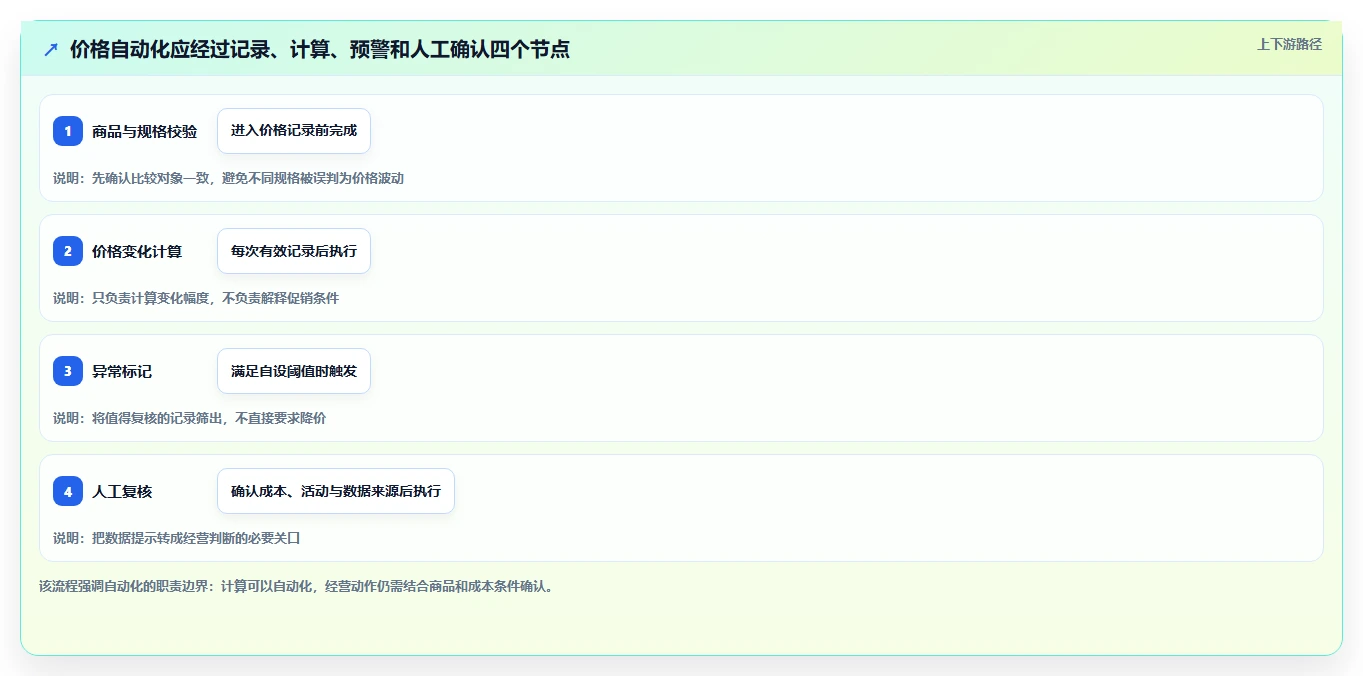Click the 异常标记 step title
1363x676 pixels.
click(122, 371)
